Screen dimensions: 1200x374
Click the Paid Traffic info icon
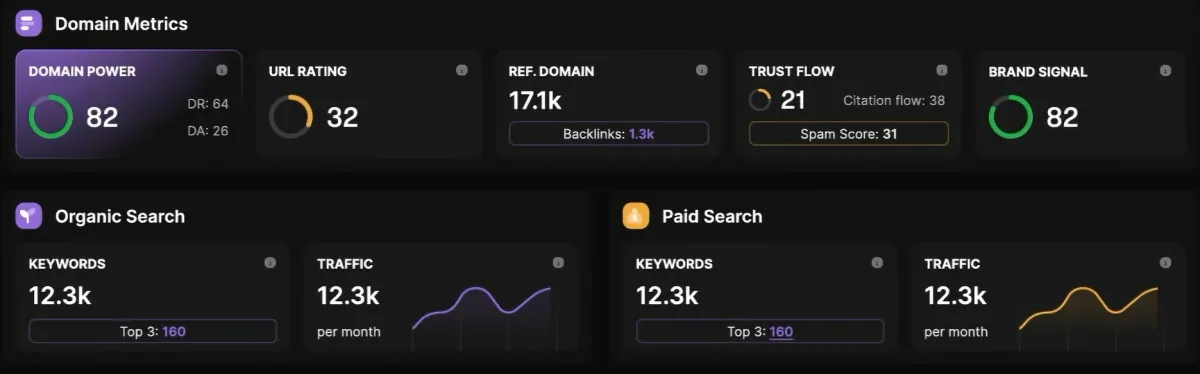(x=1165, y=263)
